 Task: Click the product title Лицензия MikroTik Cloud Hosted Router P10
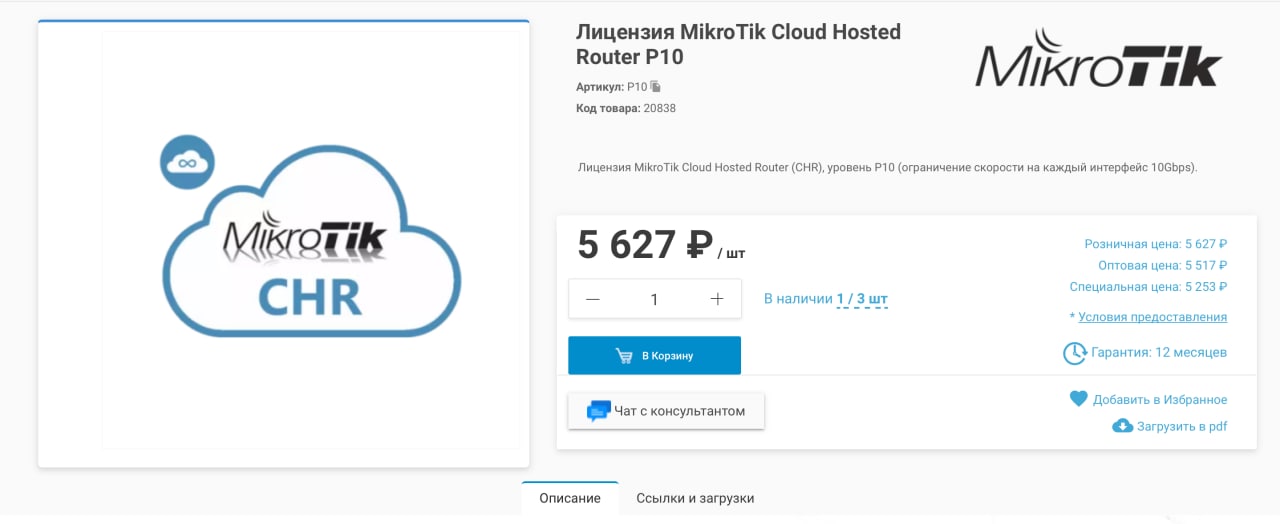(738, 44)
